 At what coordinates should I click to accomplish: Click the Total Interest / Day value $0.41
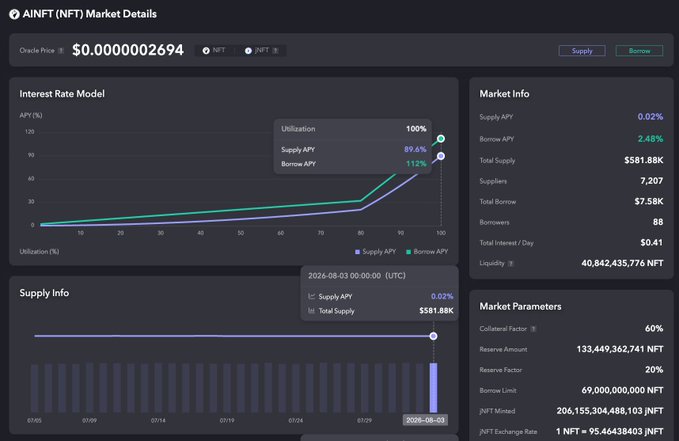pyautogui.click(x=652, y=243)
